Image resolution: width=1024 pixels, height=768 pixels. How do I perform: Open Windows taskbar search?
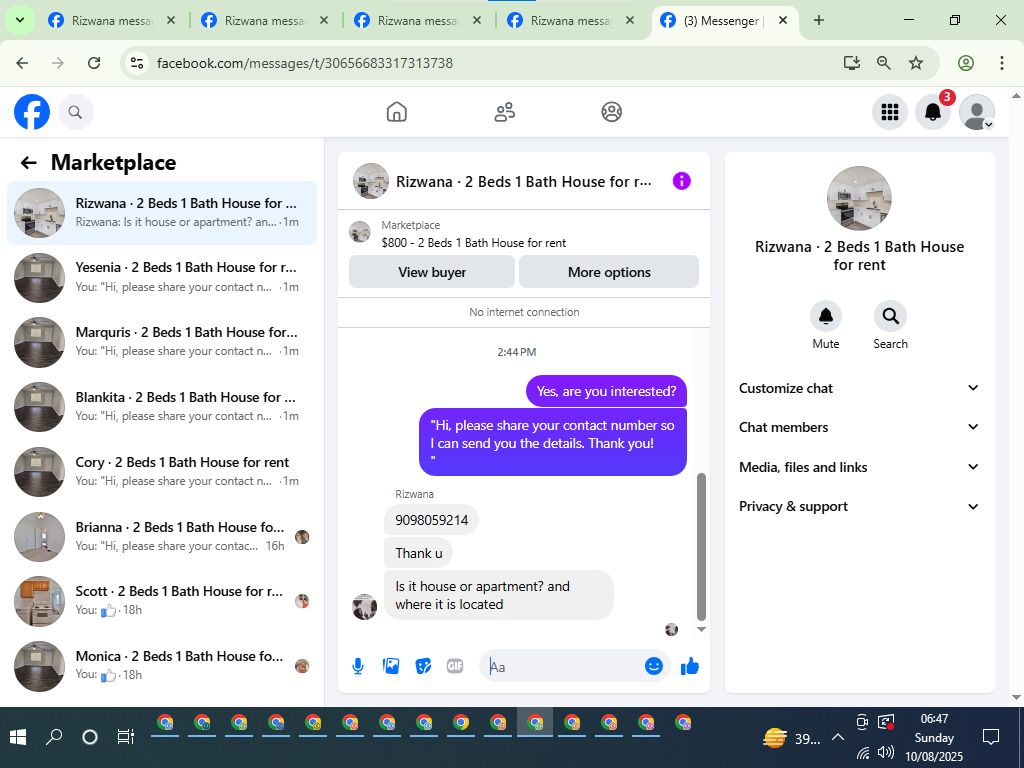[54, 737]
